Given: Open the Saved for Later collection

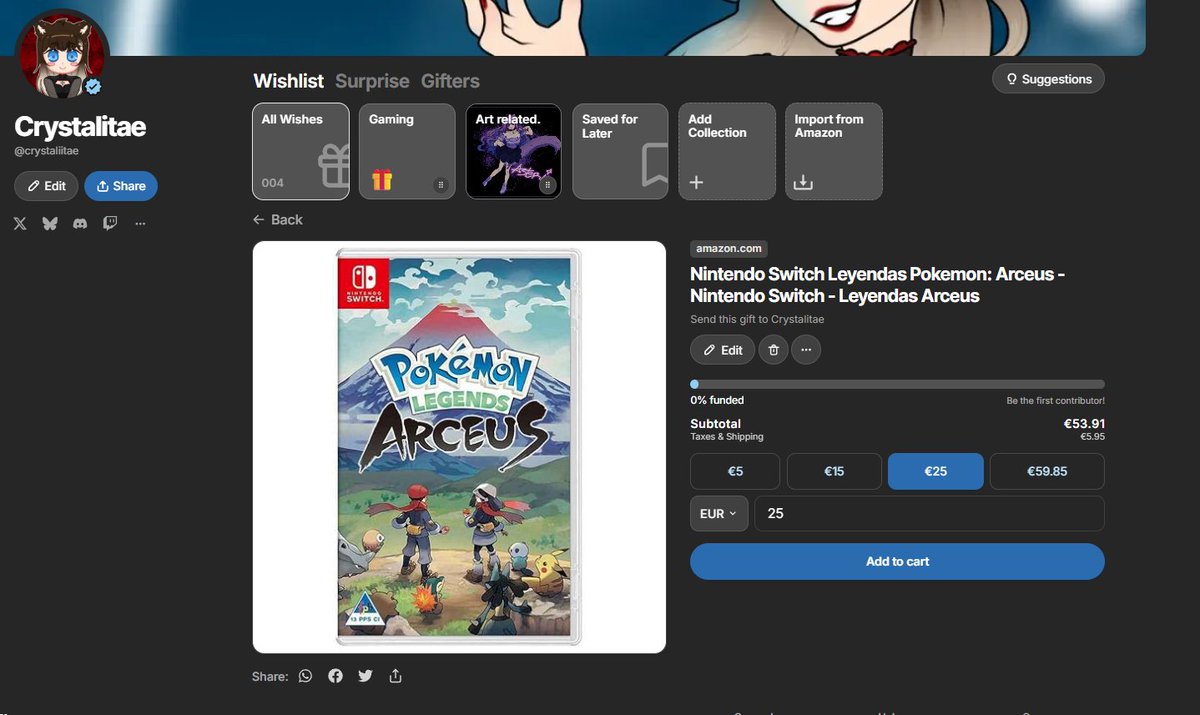Looking at the screenshot, I should (x=620, y=151).
